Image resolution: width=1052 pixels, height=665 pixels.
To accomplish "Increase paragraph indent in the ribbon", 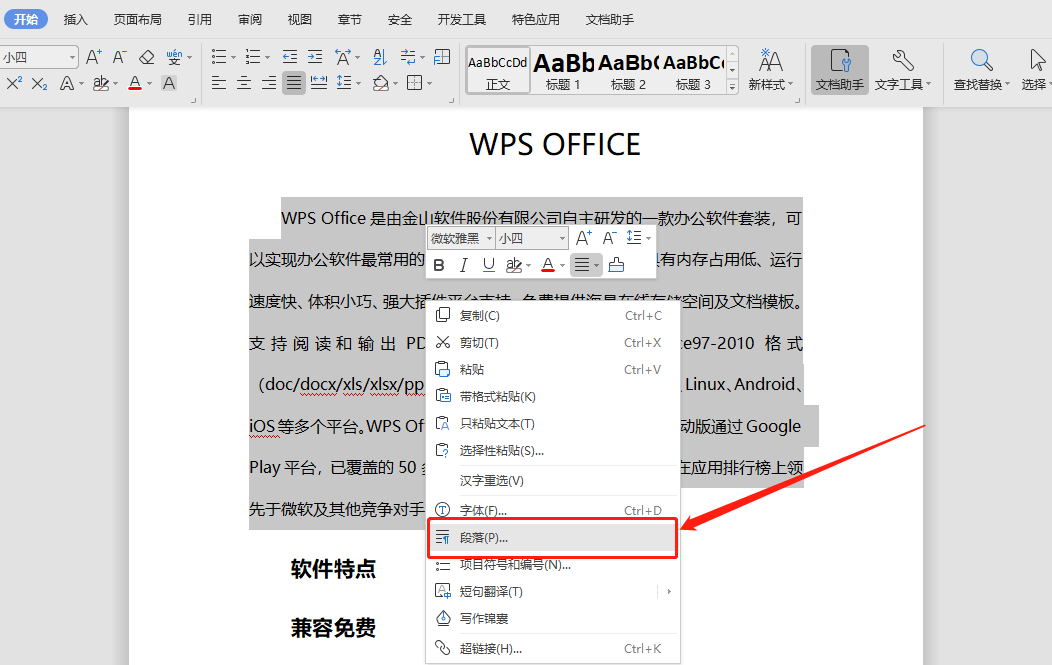I will [x=315, y=57].
